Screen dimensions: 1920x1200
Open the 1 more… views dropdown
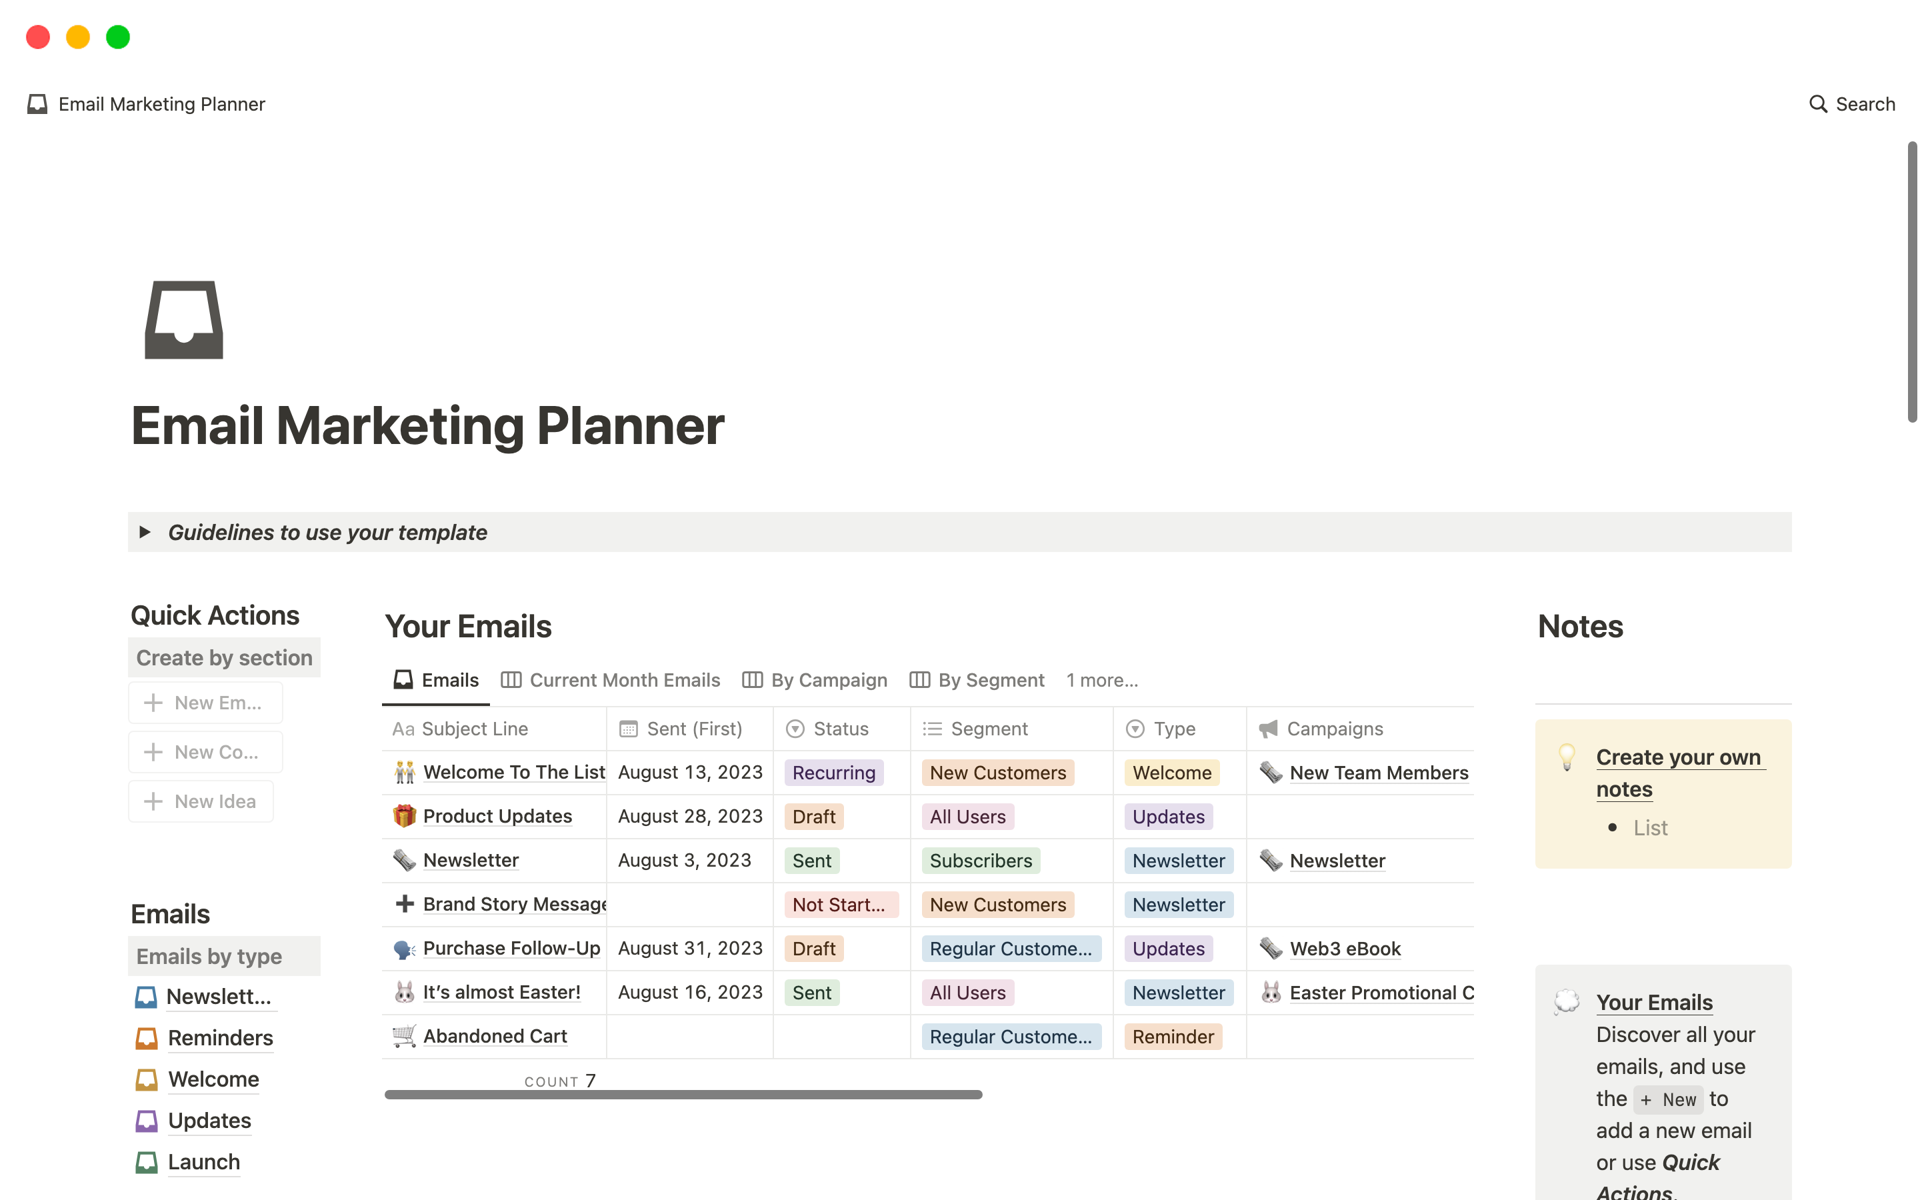click(x=1102, y=680)
